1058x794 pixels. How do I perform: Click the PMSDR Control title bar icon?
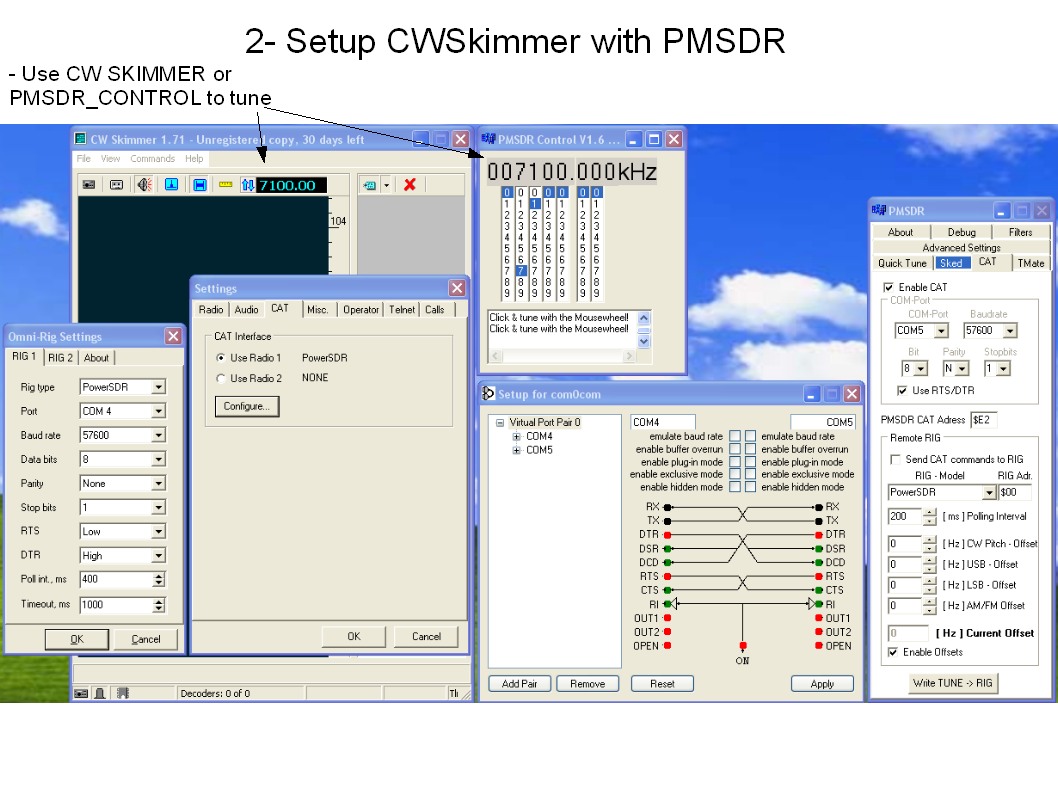489,139
